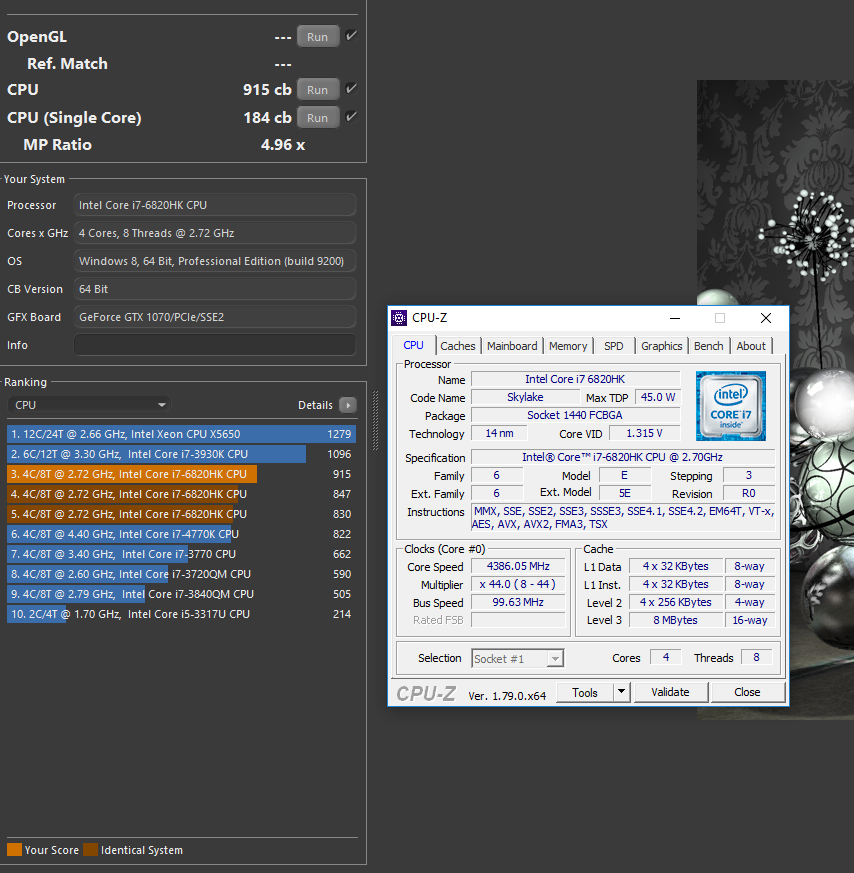The width and height of the screenshot is (854, 873).
Task: Select ranking row 6 Core i7-4770K
Action: click(181, 534)
